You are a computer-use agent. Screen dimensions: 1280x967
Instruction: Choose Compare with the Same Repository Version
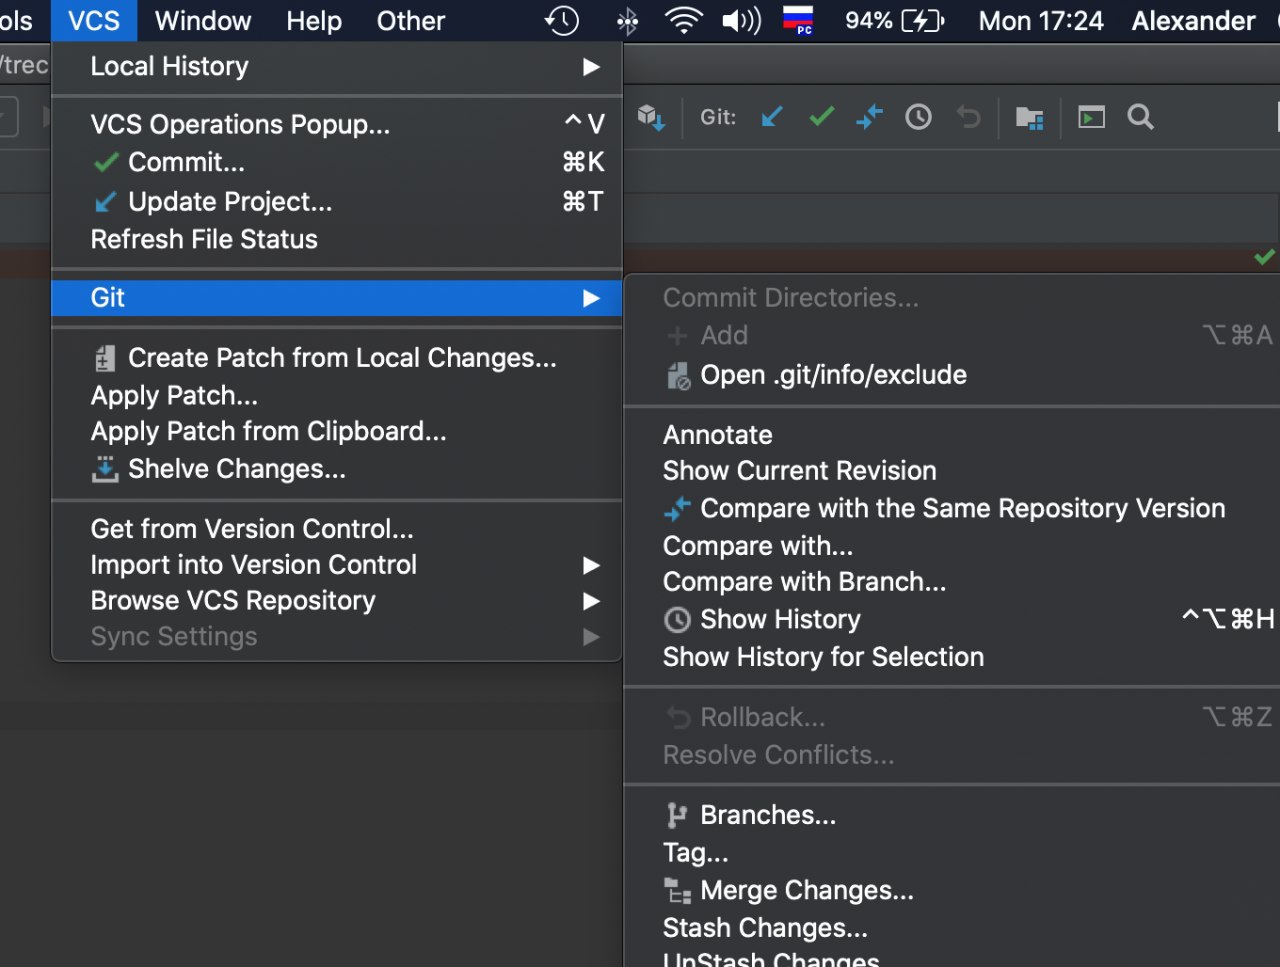(952, 508)
